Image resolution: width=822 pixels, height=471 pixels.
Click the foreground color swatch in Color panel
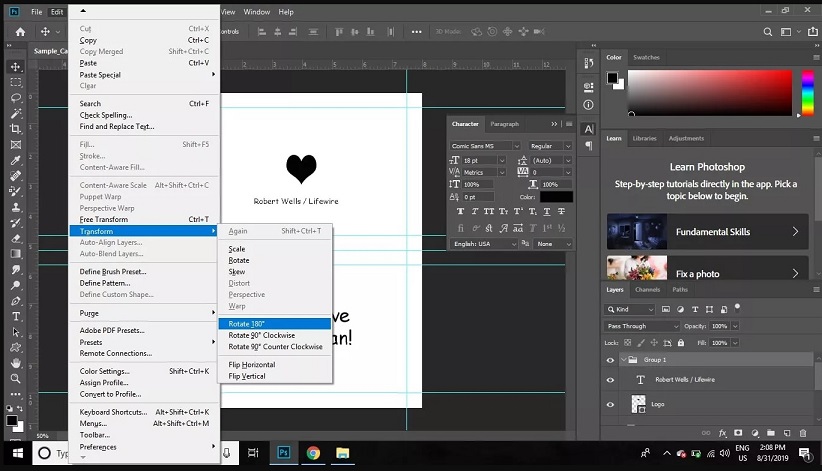coord(612,78)
